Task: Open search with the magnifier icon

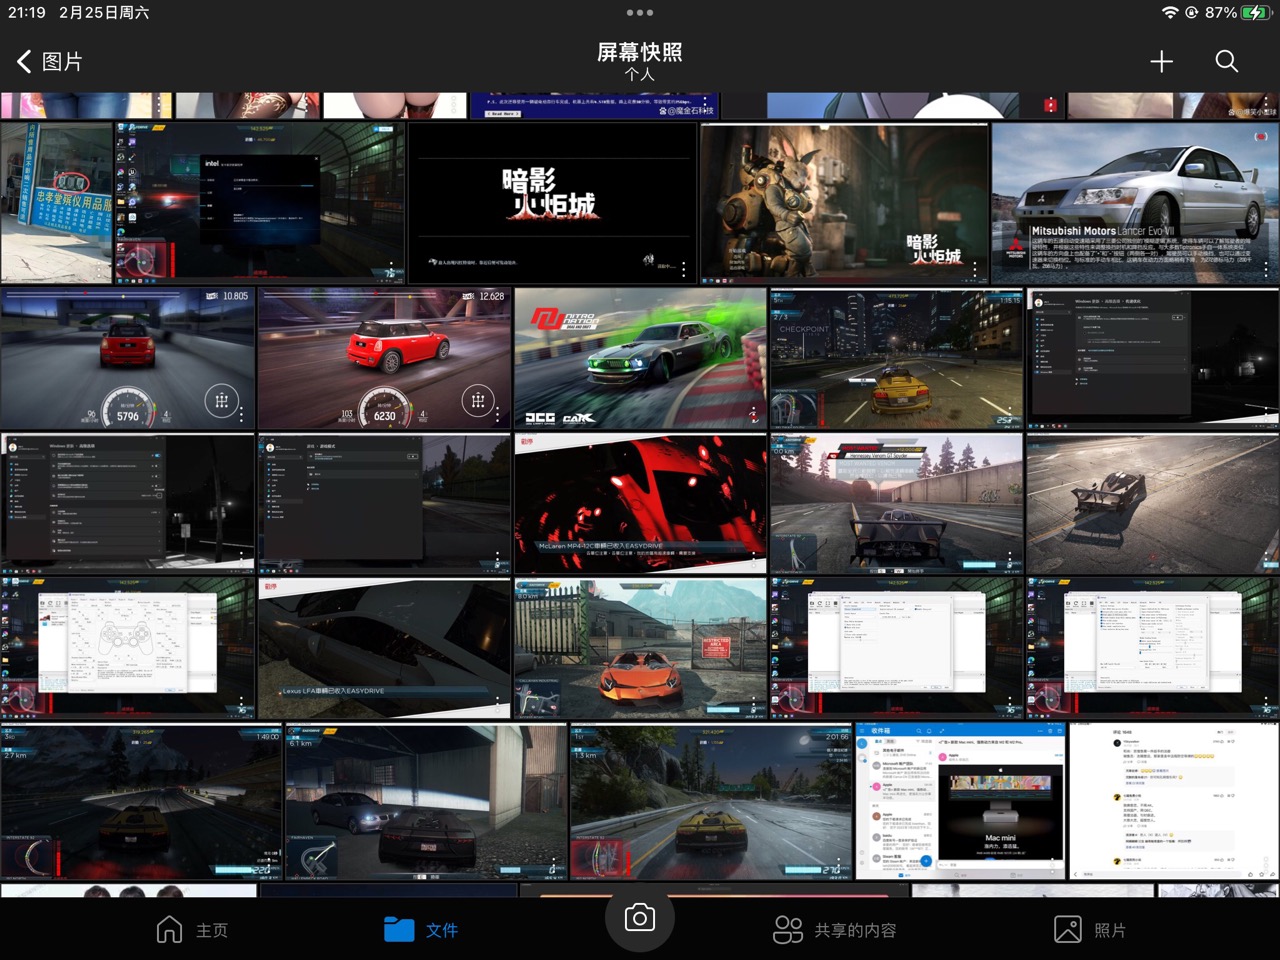Action: point(1227,62)
